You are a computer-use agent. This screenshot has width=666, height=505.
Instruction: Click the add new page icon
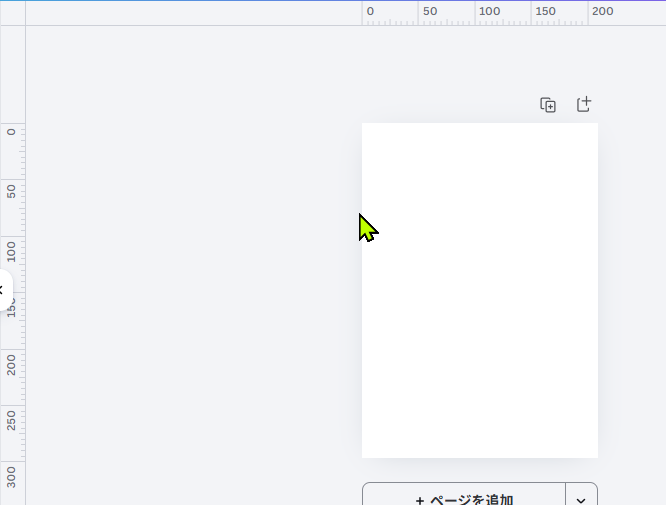tap(584, 104)
